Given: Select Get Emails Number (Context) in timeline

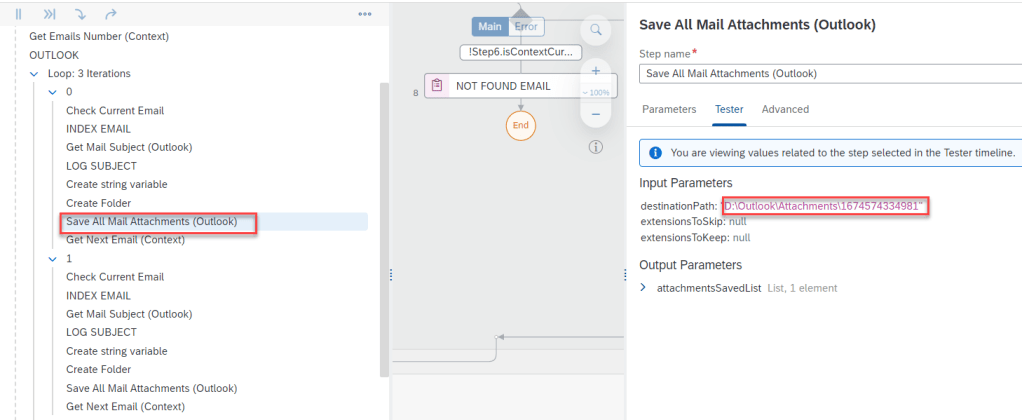Looking at the screenshot, I should (99, 36).
